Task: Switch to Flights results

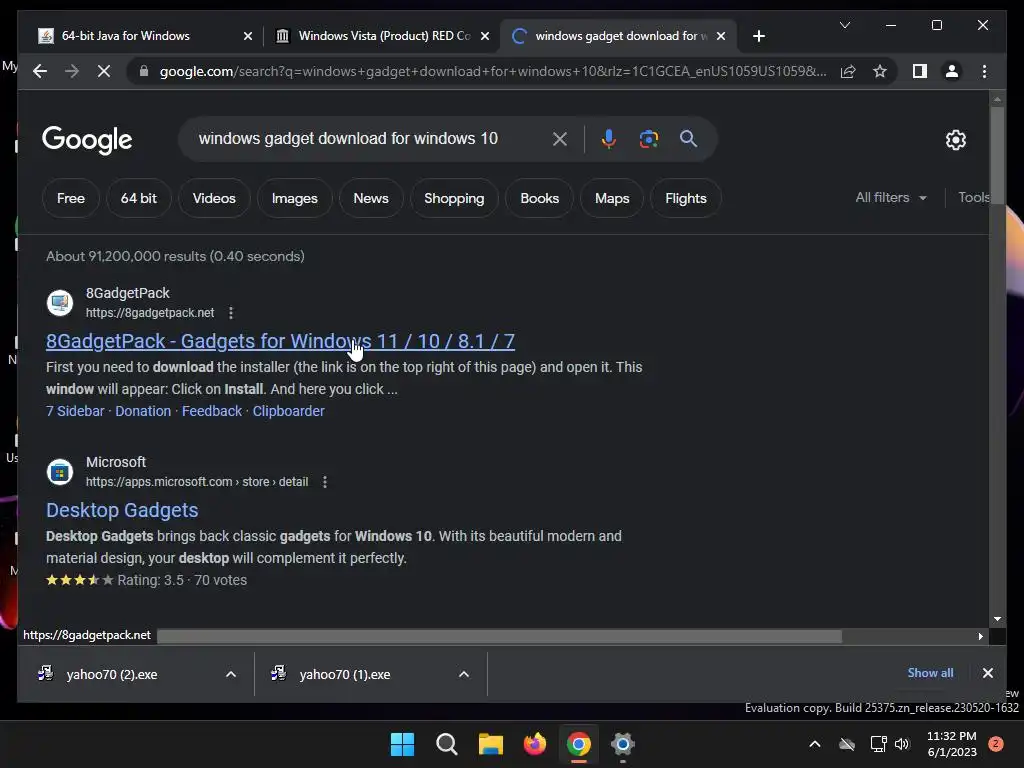Action: point(686,198)
